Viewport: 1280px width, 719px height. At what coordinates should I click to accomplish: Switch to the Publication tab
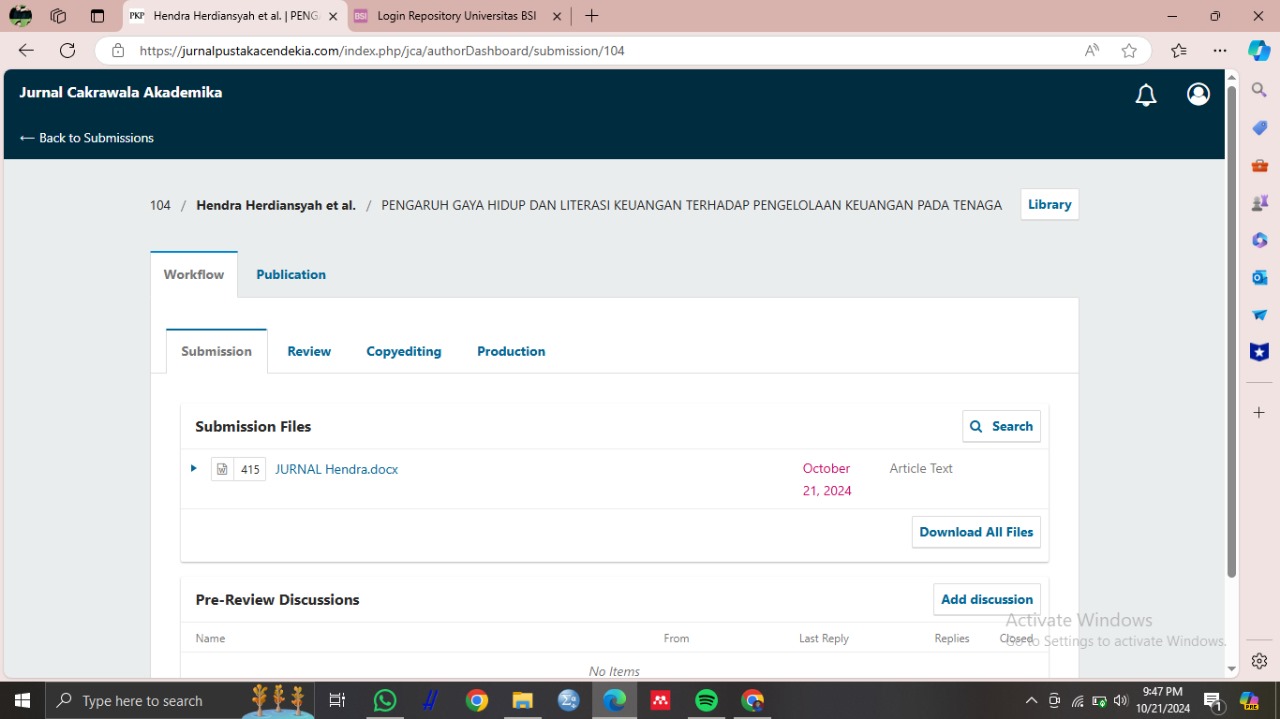(x=291, y=274)
